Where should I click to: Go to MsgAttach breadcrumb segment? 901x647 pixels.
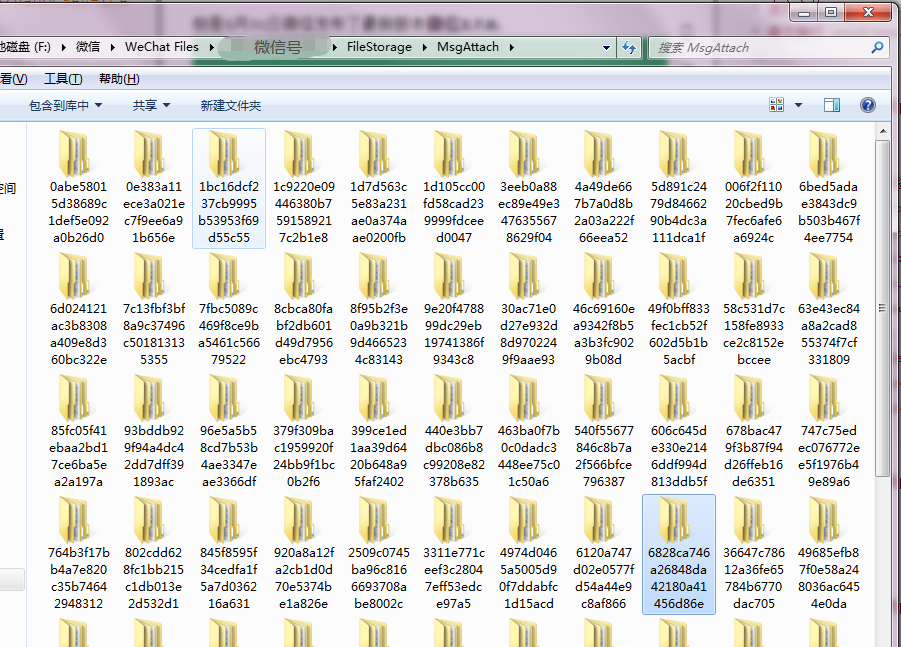click(x=468, y=47)
